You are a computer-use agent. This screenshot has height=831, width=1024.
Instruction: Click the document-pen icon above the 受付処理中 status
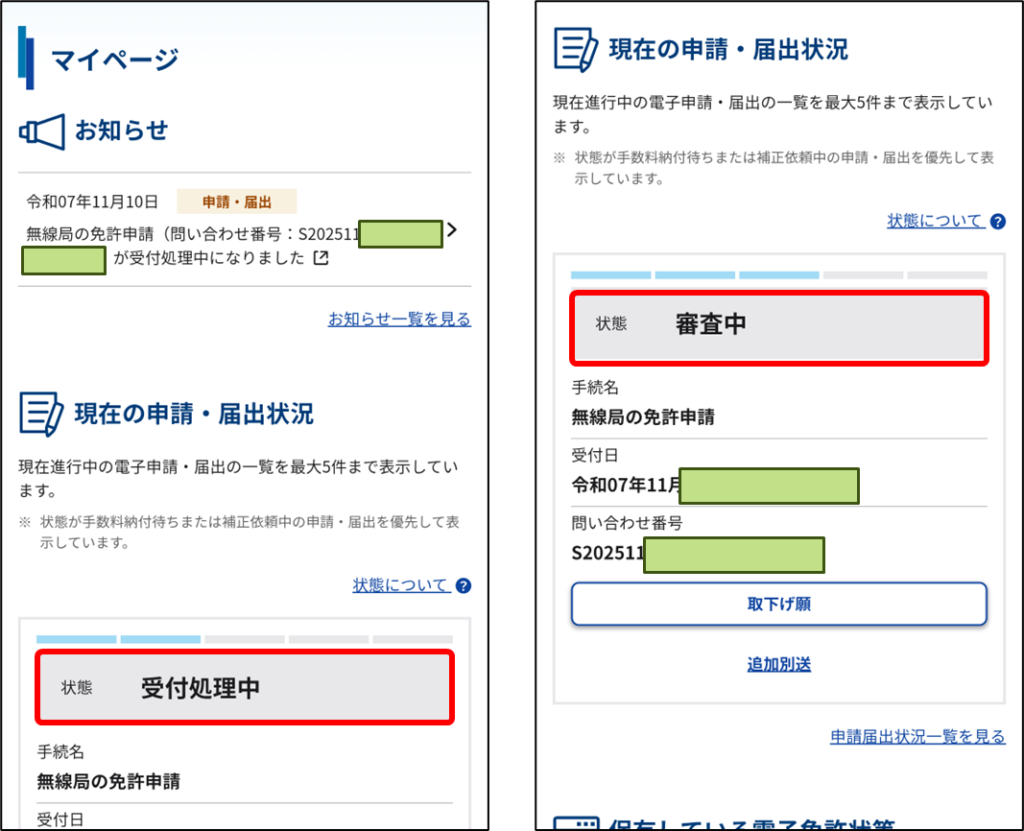coord(41,414)
